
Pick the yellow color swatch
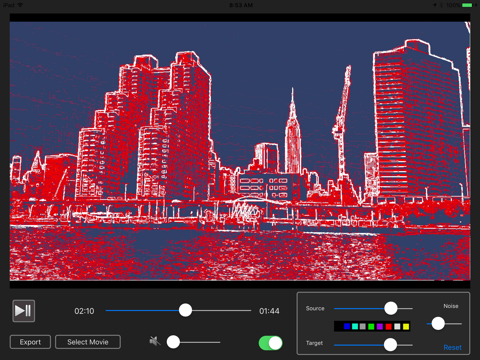pos(406,326)
